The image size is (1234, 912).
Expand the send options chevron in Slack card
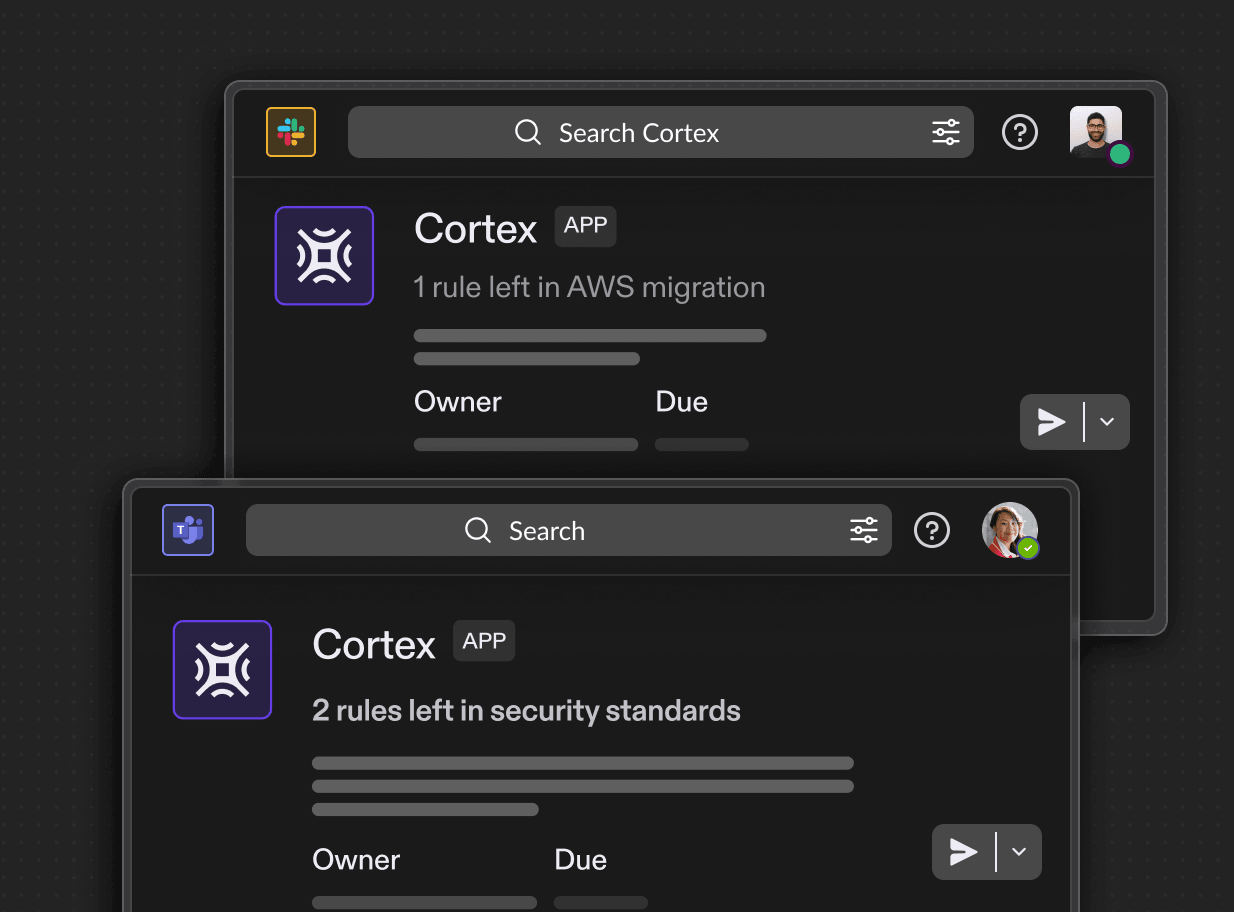pos(1106,421)
